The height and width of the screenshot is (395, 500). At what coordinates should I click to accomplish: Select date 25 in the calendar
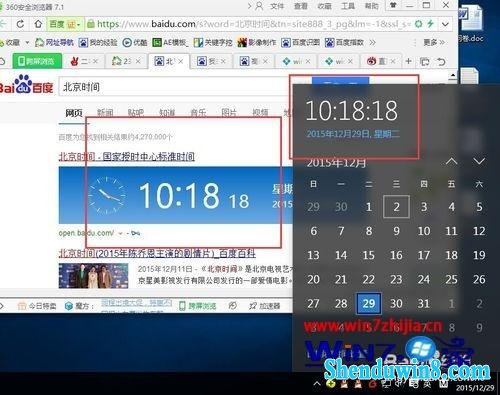coord(451,279)
